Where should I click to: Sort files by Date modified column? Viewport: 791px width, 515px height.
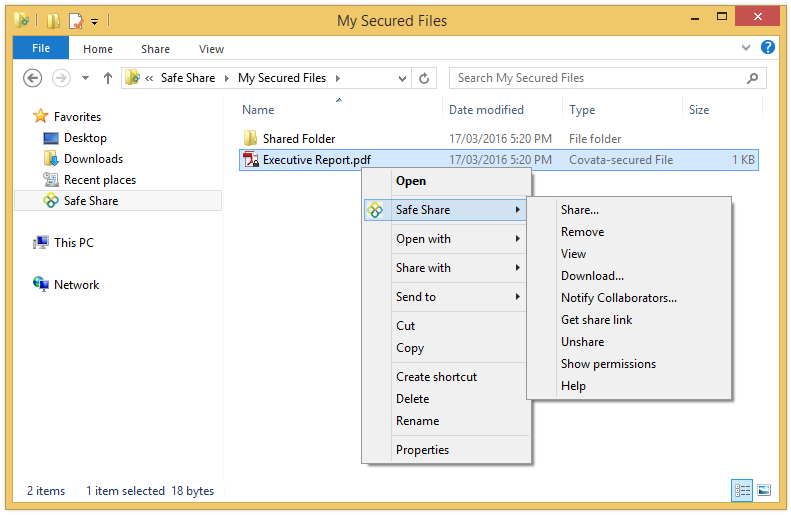[x=486, y=110]
